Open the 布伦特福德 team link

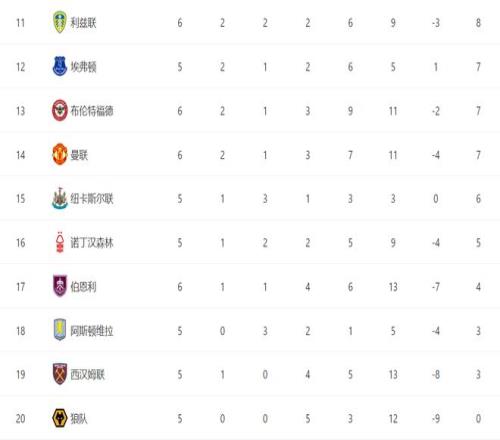(92, 111)
